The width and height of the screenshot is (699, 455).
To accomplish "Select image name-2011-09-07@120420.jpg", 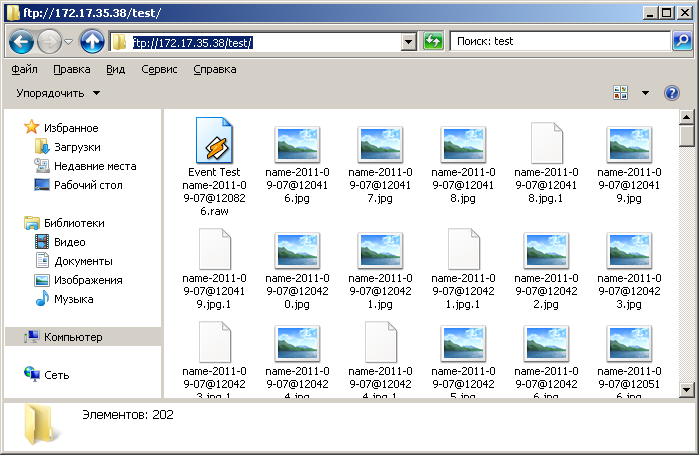I will tap(297, 271).
